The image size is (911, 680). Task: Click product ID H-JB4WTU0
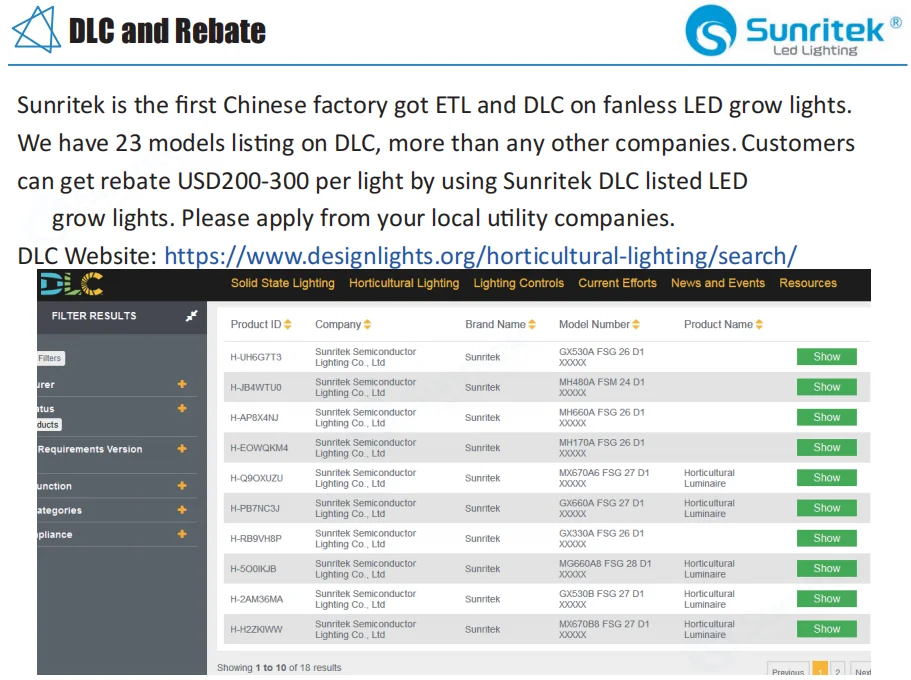tap(256, 387)
